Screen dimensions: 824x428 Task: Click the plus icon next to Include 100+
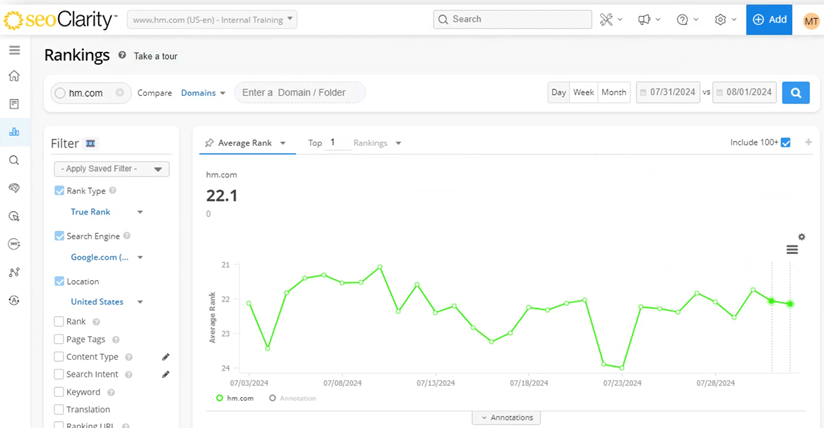click(x=808, y=142)
